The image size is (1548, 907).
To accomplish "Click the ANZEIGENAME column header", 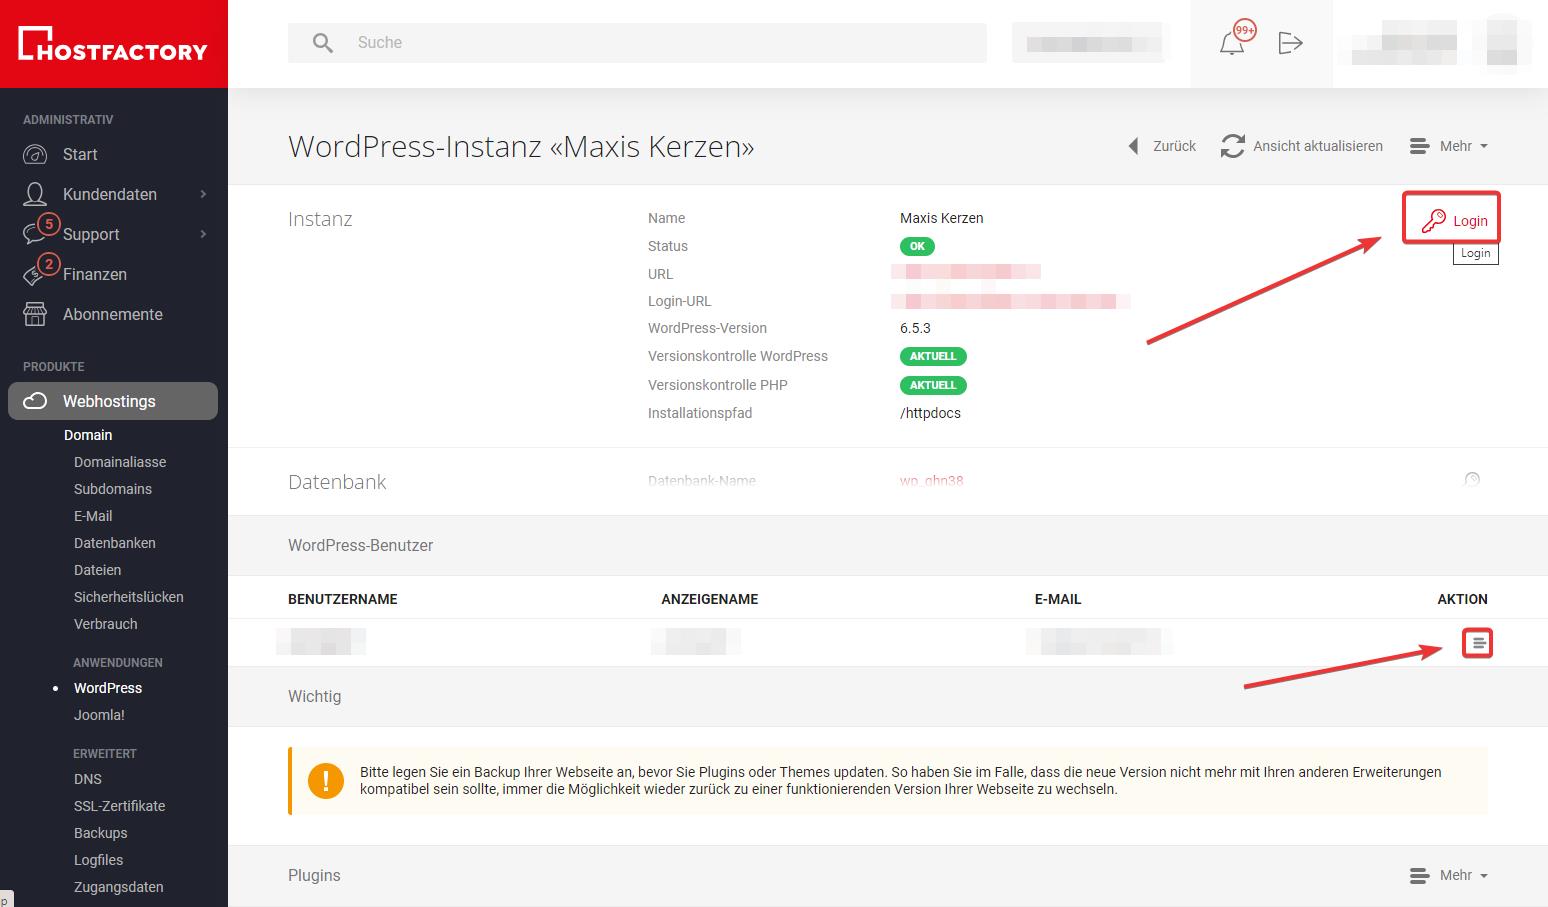I will [710, 599].
